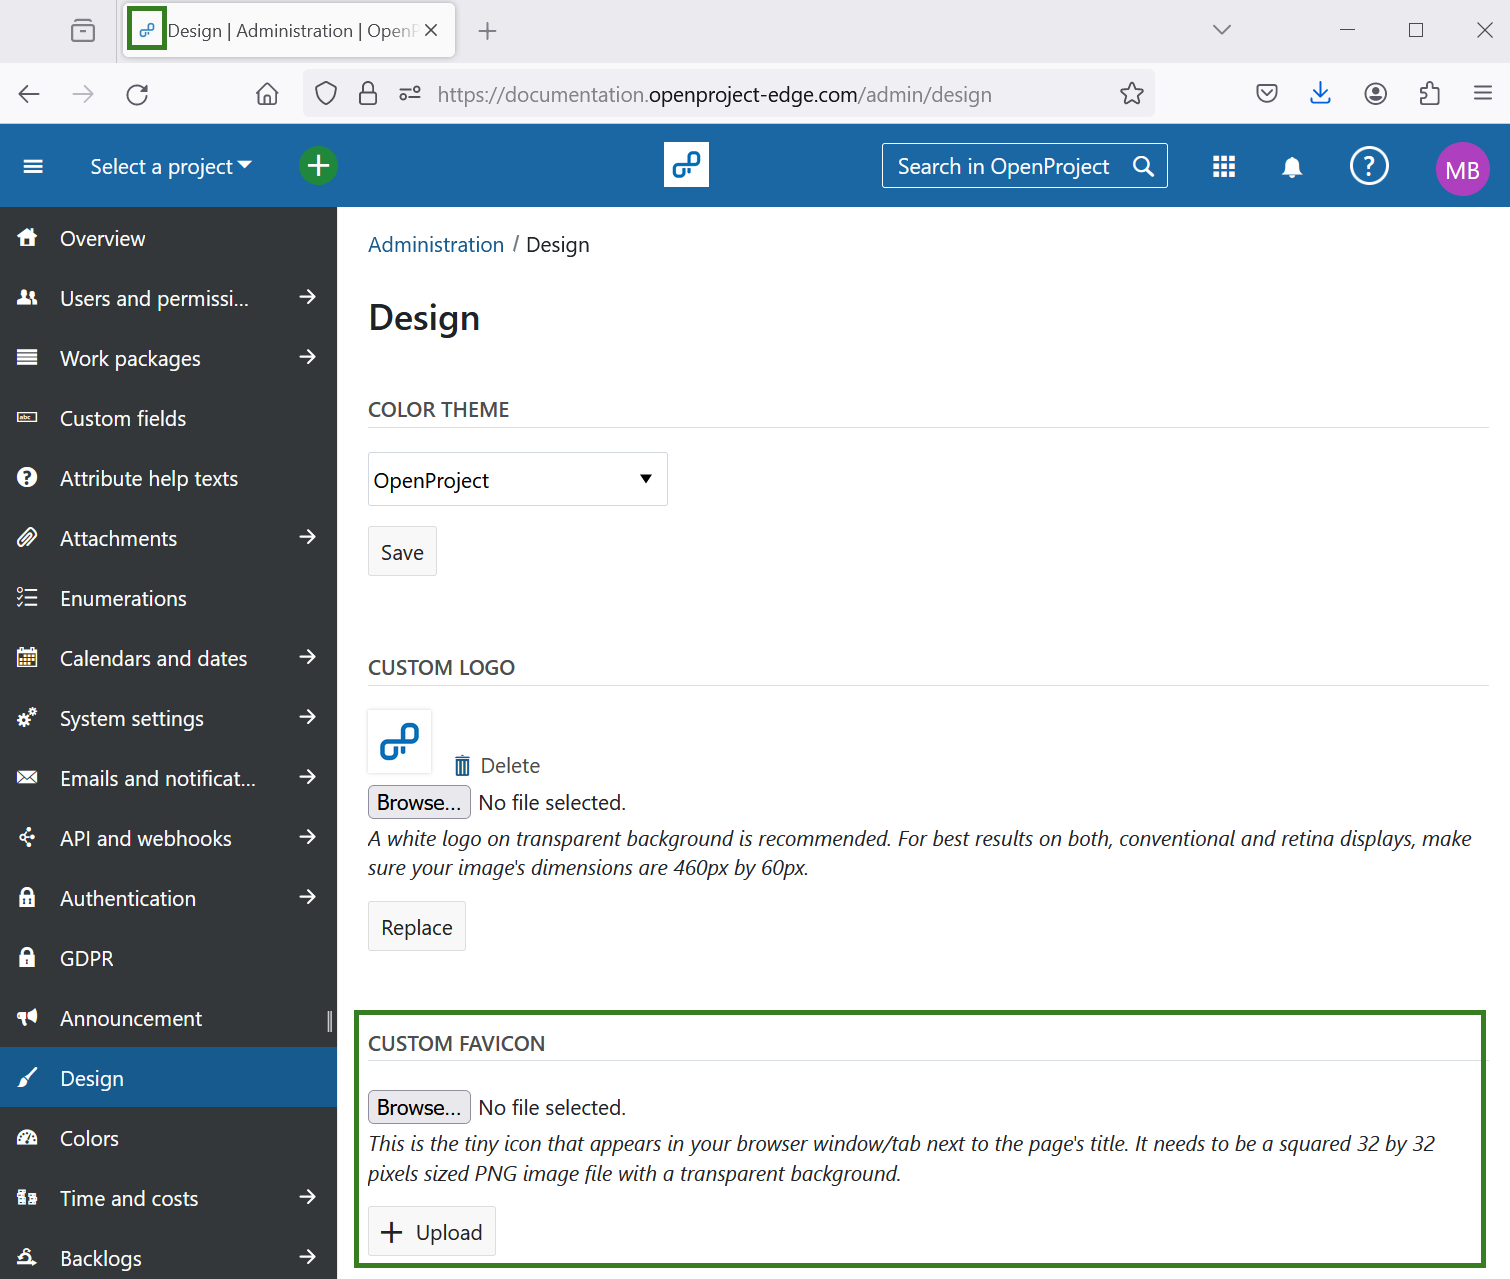Click the Firefox downloads icon
Image resolution: width=1510 pixels, height=1279 pixels.
point(1320,94)
